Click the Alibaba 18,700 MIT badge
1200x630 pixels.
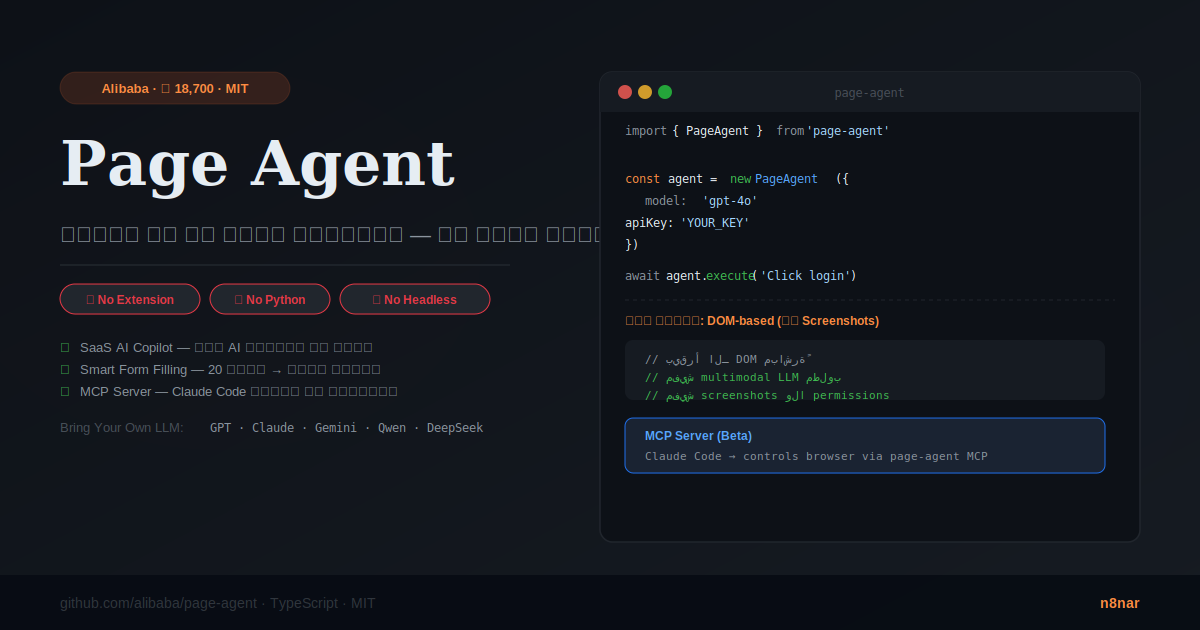(175, 88)
